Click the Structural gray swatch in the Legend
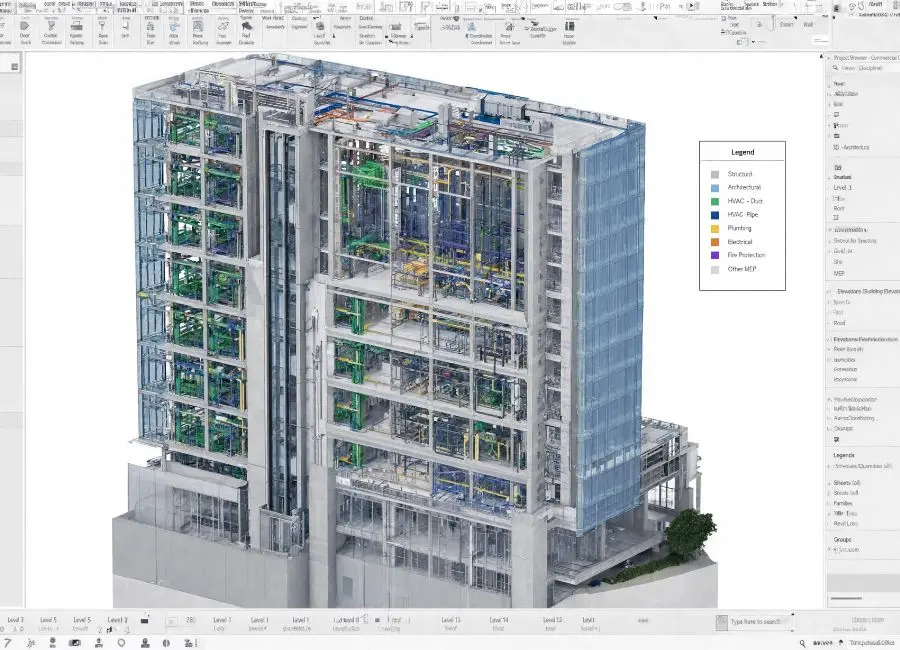 click(715, 174)
